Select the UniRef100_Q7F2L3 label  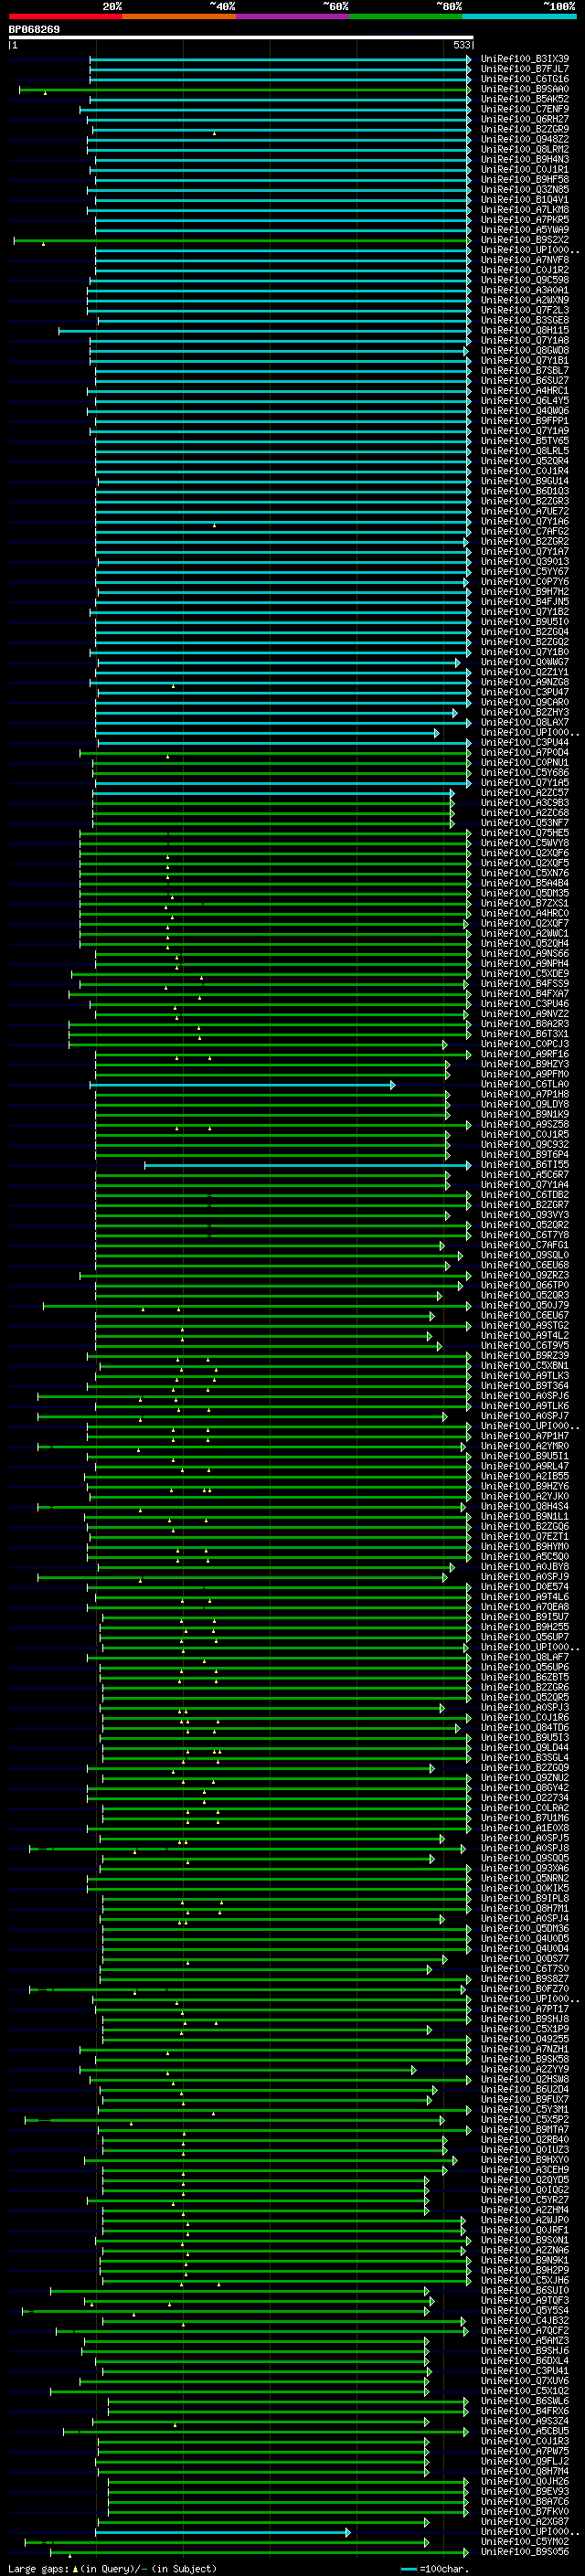[x=525, y=310]
